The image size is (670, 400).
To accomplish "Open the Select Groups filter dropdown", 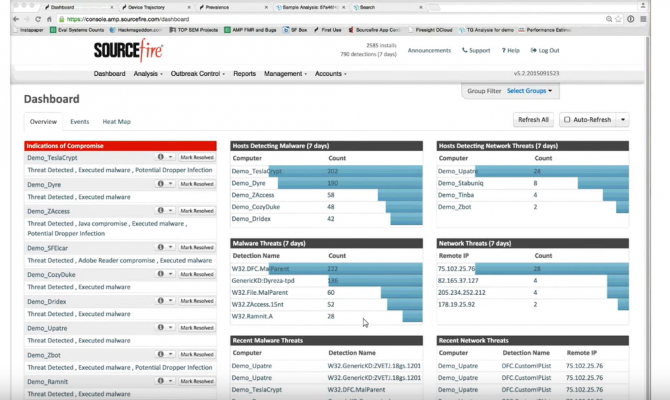I will pyautogui.click(x=529, y=91).
